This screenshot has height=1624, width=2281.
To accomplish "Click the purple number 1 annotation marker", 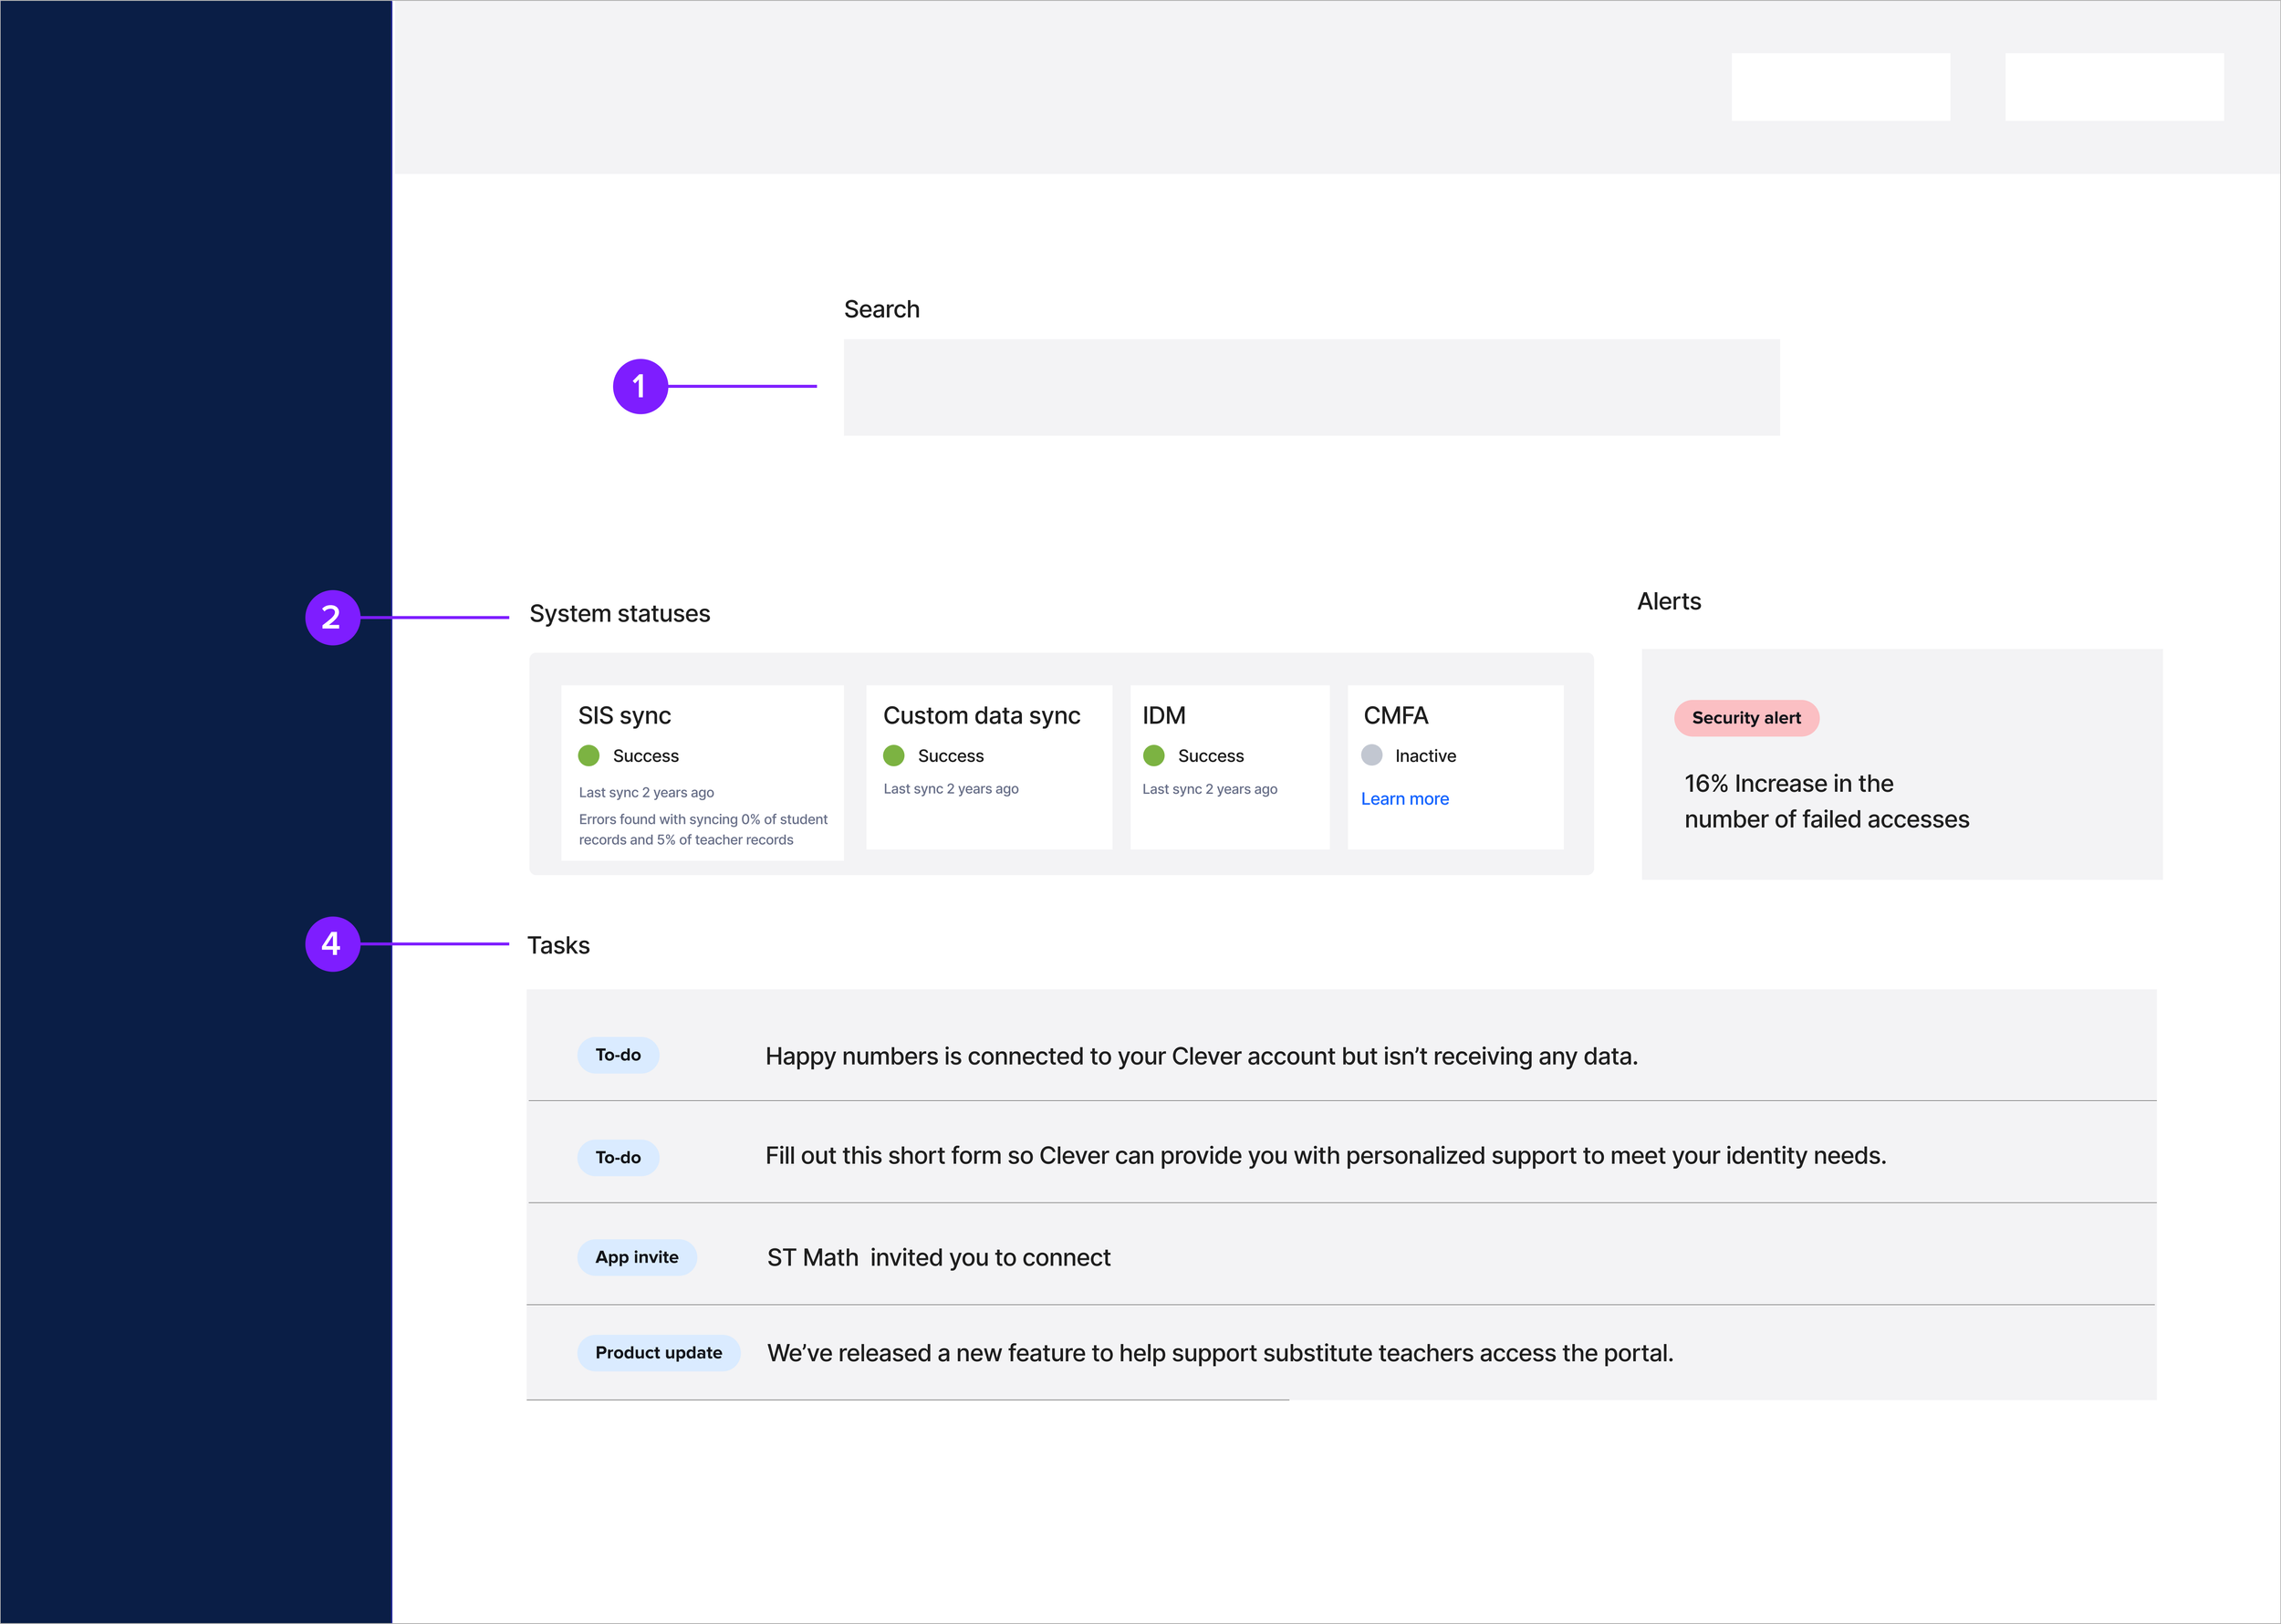I will click(640, 386).
